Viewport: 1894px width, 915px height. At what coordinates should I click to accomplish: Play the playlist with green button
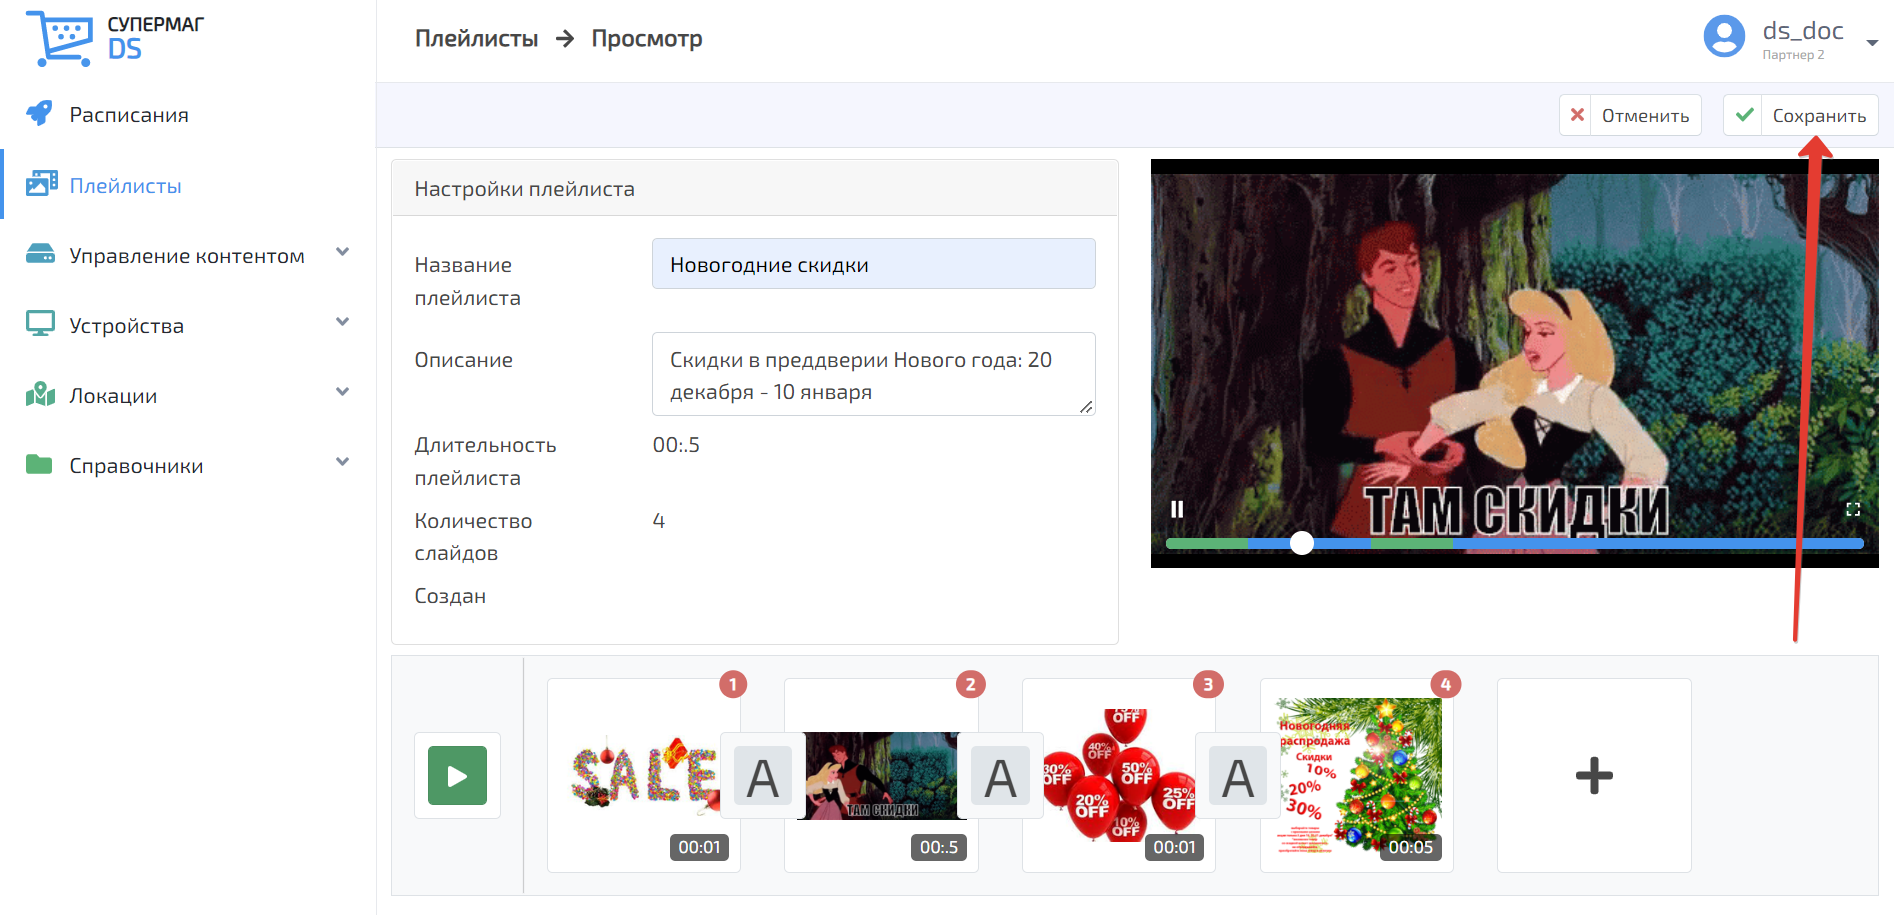pyautogui.click(x=457, y=776)
